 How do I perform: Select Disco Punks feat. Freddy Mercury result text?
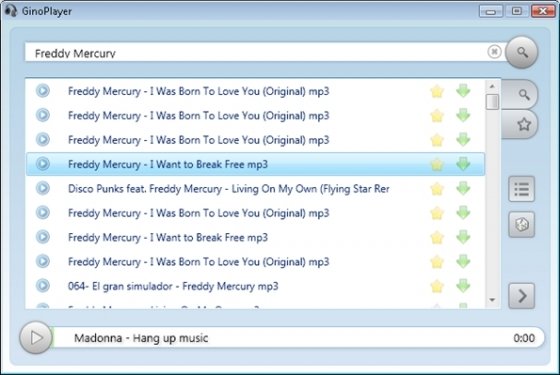pyautogui.click(x=229, y=189)
